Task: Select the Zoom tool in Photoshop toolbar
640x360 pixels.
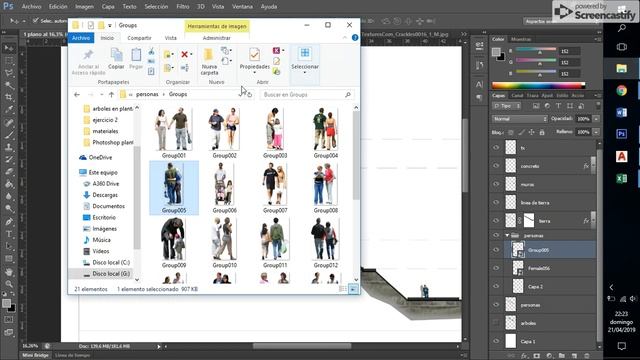Action: [x=9, y=284]
